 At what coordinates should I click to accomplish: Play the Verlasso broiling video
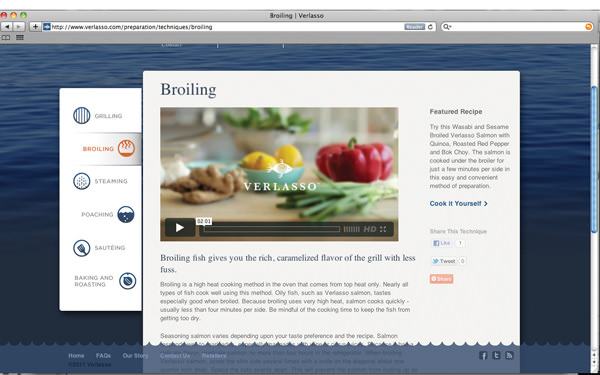(180, 228)
